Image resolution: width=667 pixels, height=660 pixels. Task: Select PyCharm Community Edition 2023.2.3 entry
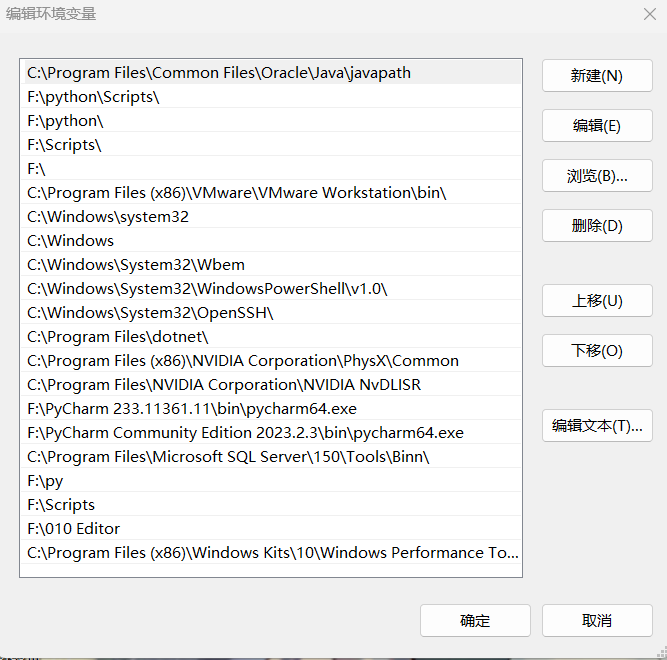click(x=245, y=433)
